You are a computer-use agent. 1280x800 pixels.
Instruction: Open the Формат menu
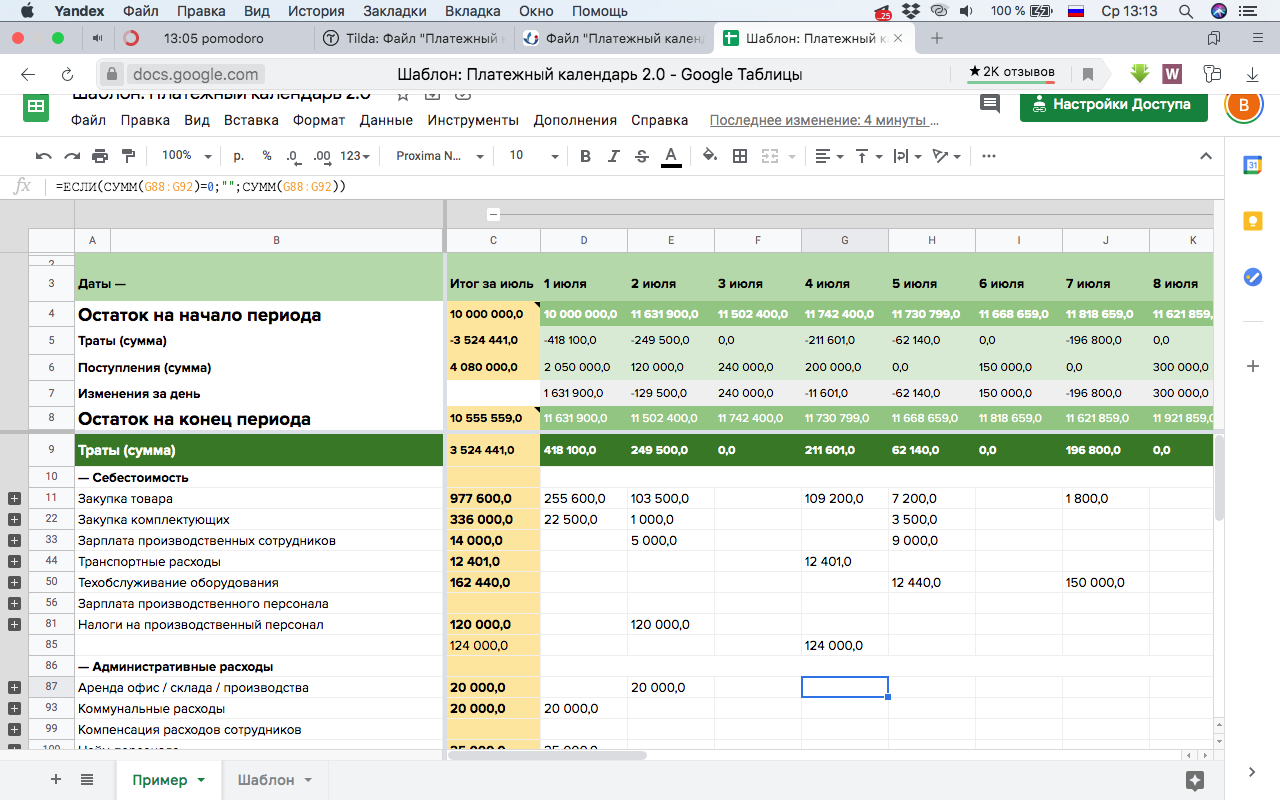coord(318,120)
